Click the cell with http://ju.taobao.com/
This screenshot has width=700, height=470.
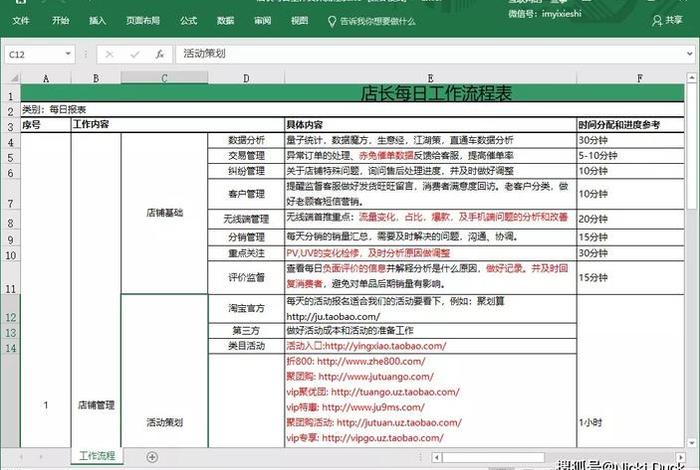[x=430, y=309]
